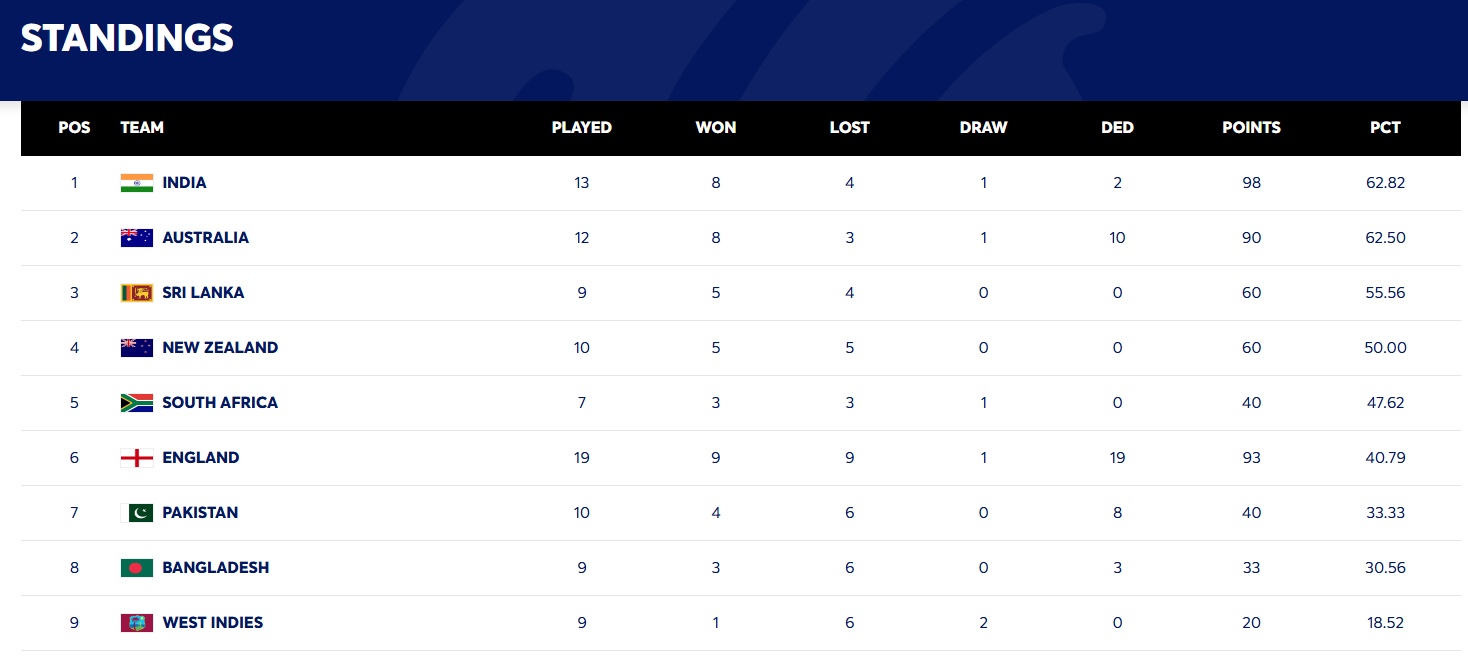Click the Sri Lanka flag icon
This screenshot has height=663, width=1468.
coord(136,293)
